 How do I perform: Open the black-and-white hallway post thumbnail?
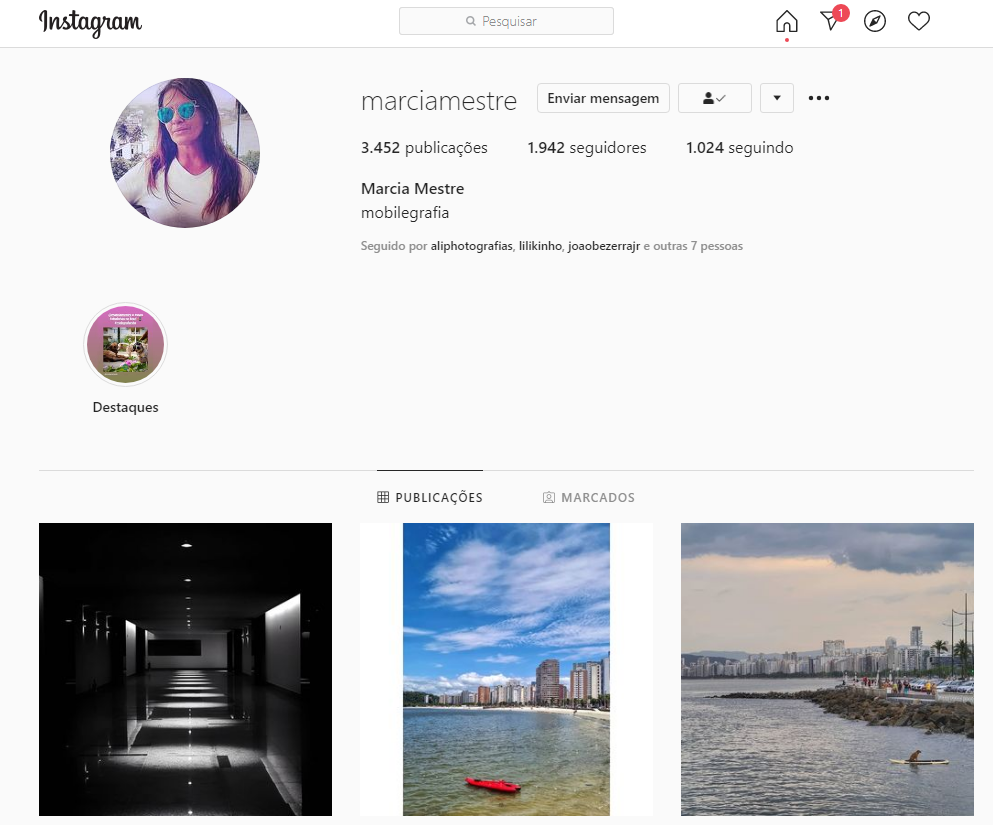pyautogui.click(x=185, y=669)
